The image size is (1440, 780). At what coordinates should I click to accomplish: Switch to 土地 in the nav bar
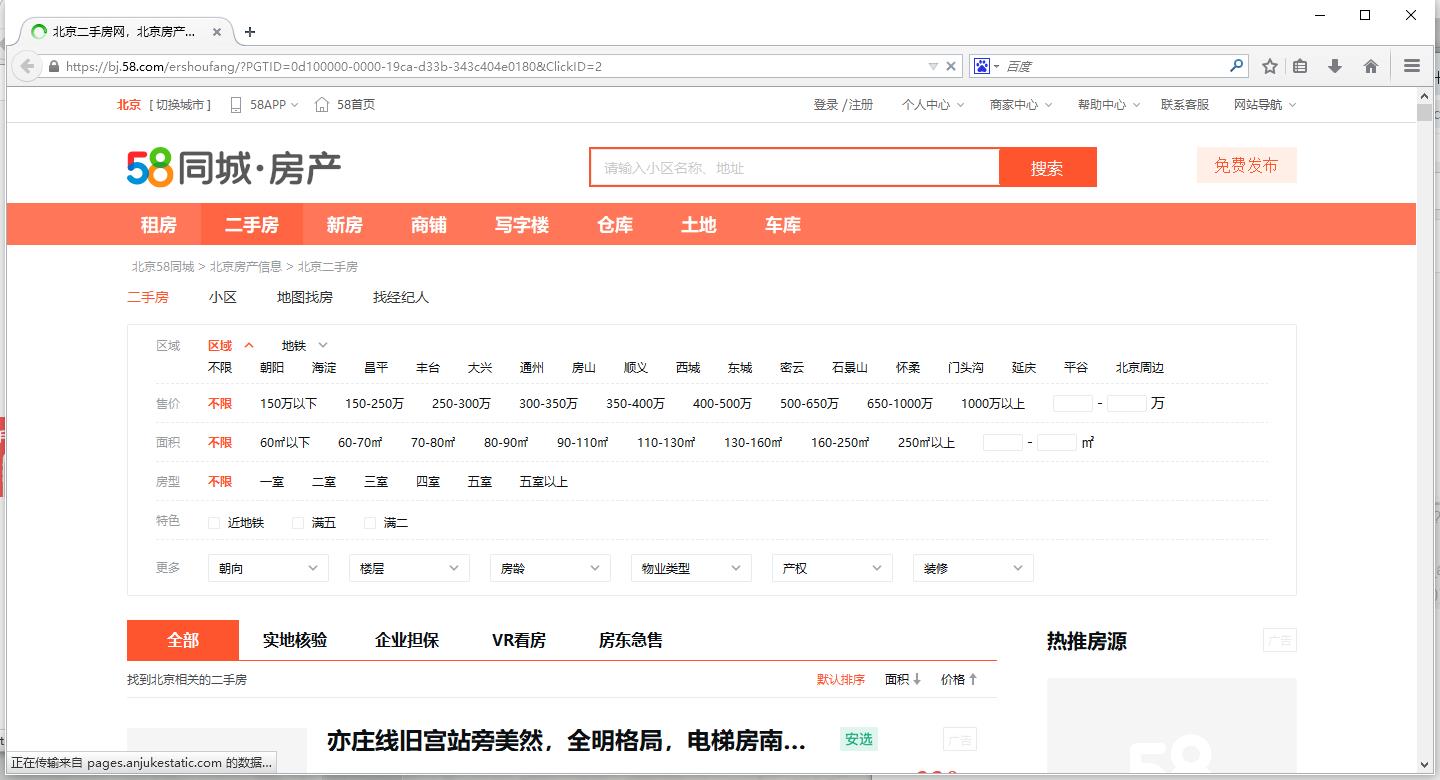(698, 225)
